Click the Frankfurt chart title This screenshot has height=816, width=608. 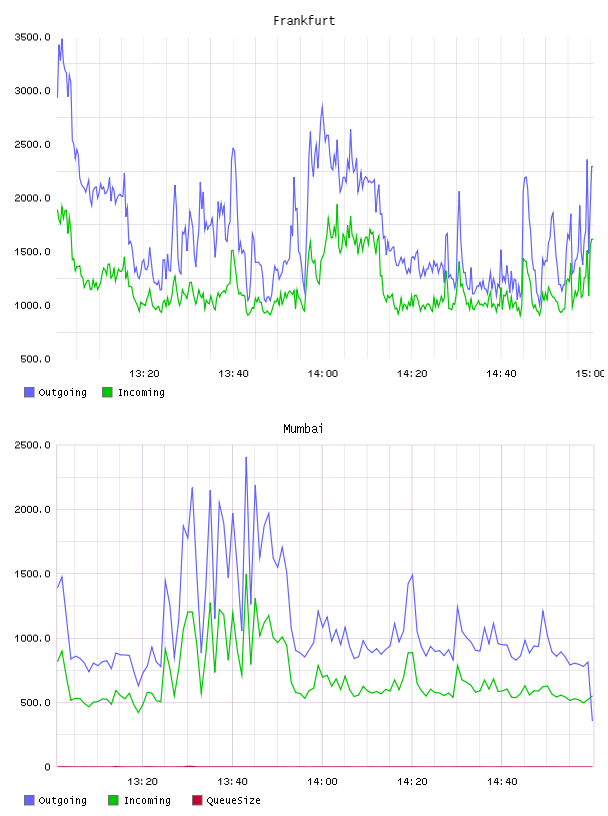click(x=304, y=21)
